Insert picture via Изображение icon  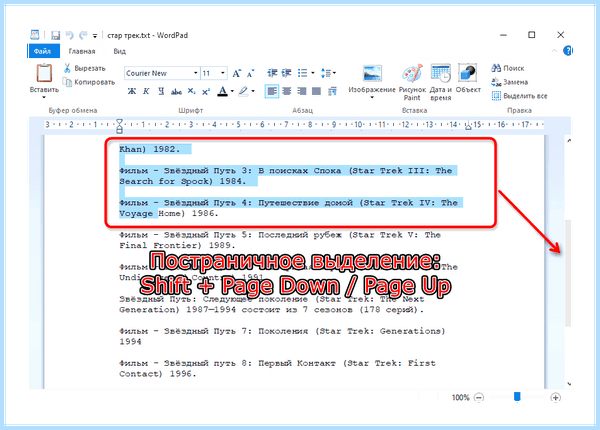coord(372,73)
